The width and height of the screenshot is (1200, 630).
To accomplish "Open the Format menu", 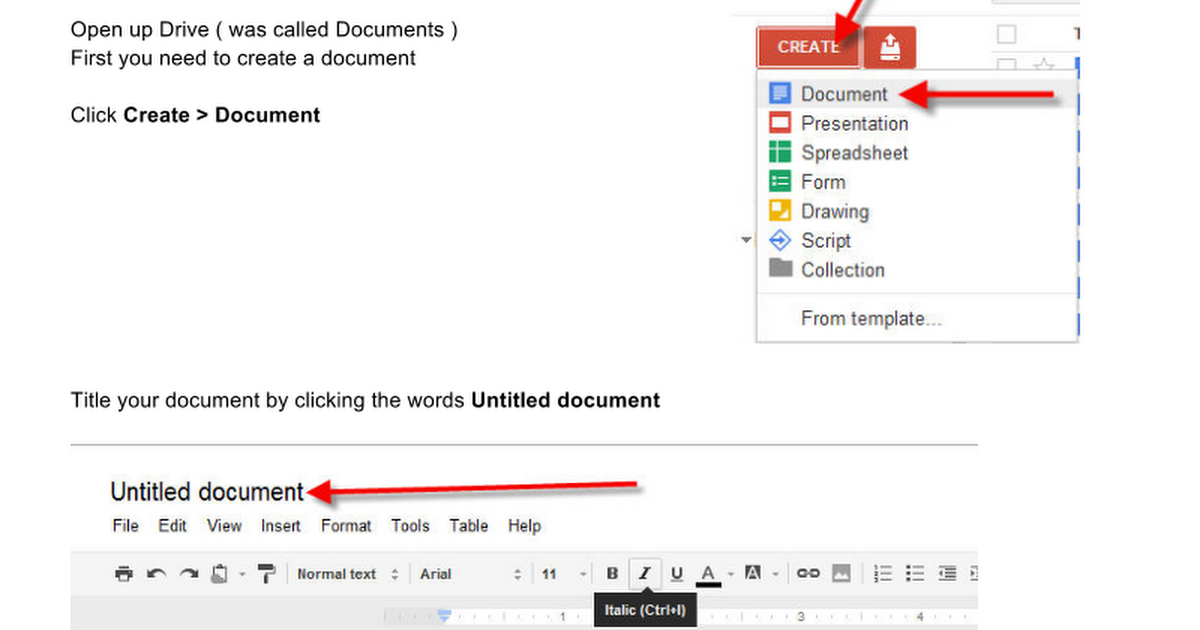I will tap(346, 526).
